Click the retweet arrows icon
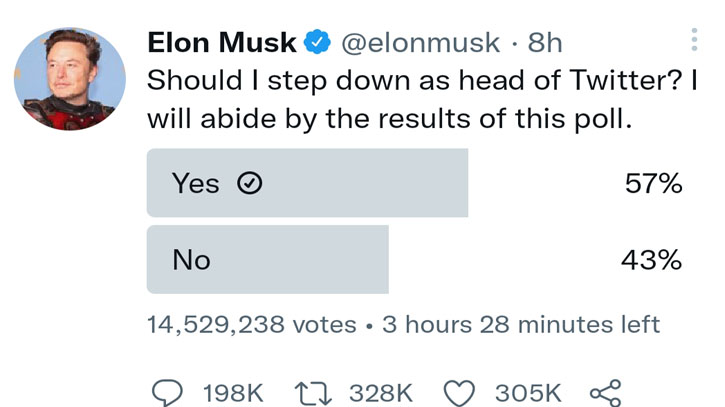This screenshot has height=407, width=725. click(314, 392)
